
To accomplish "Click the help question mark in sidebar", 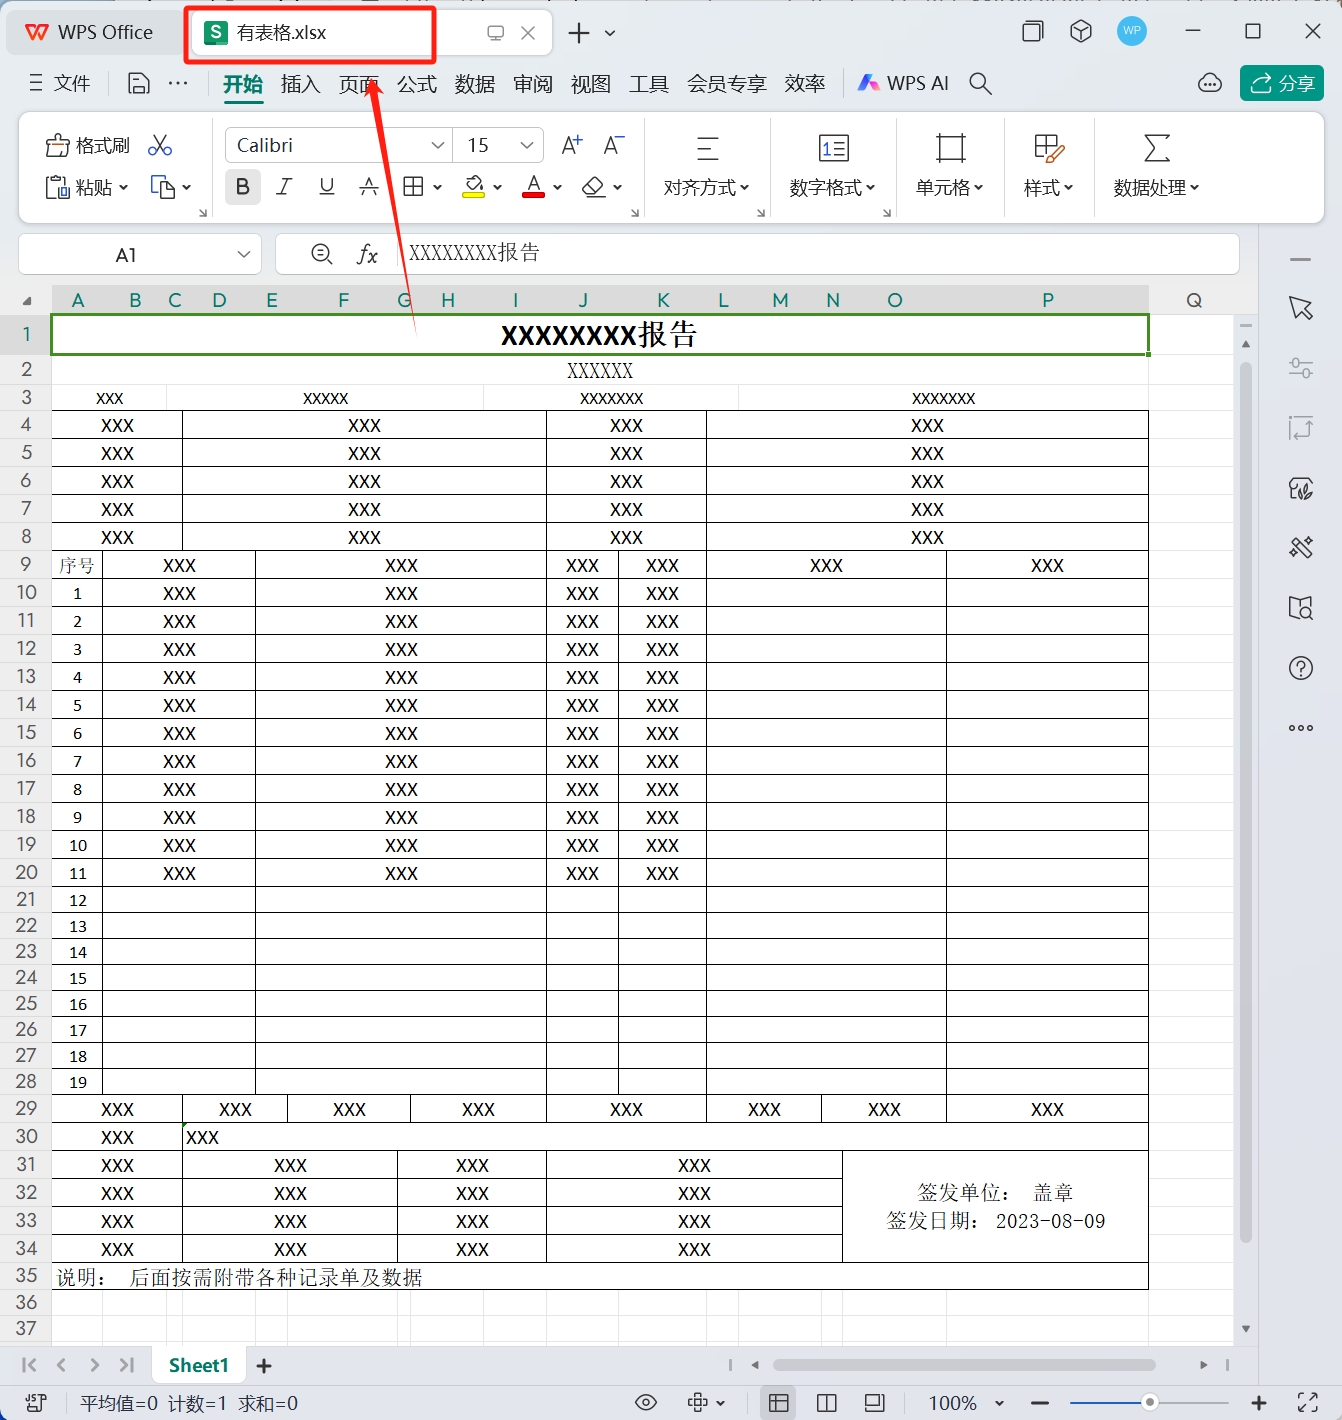I will [1301, 668].
